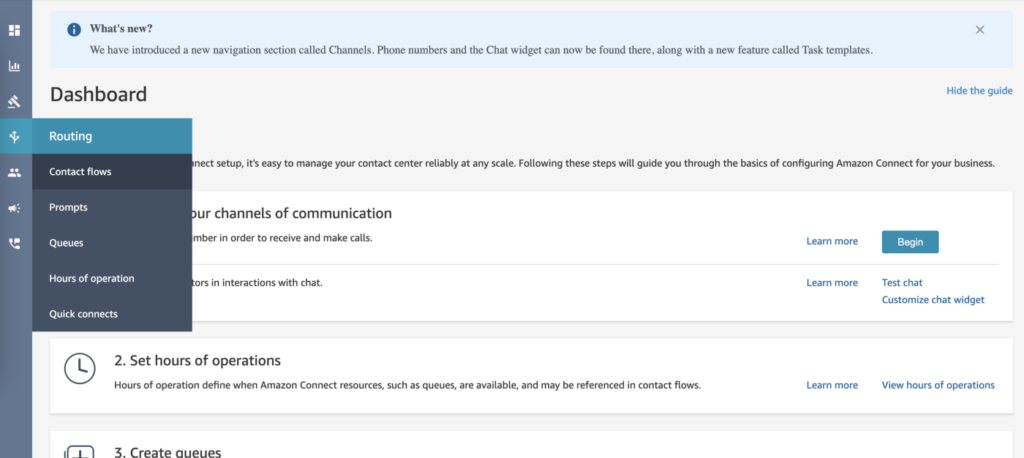Viewport: 1024px width, 458px height.
Task: Click the third sidebar icon below Metrics
Action: coord(14,101)
